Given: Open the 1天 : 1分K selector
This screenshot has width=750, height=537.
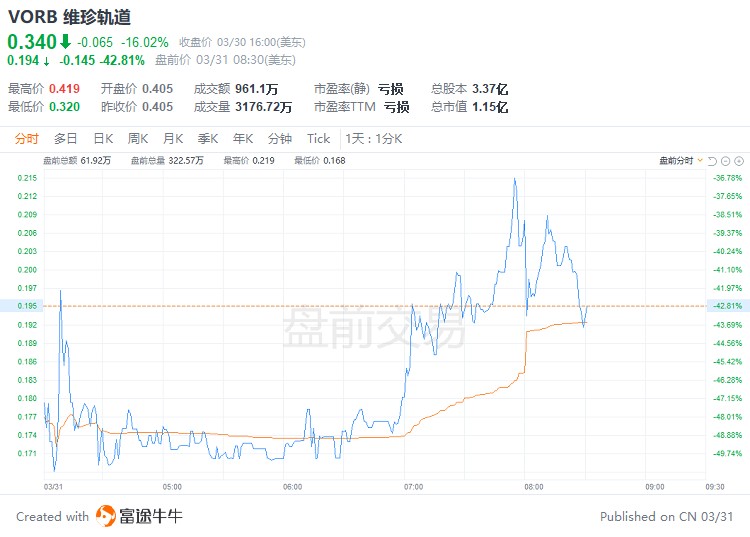Looking at the screenshot, I should coord(373,139).
